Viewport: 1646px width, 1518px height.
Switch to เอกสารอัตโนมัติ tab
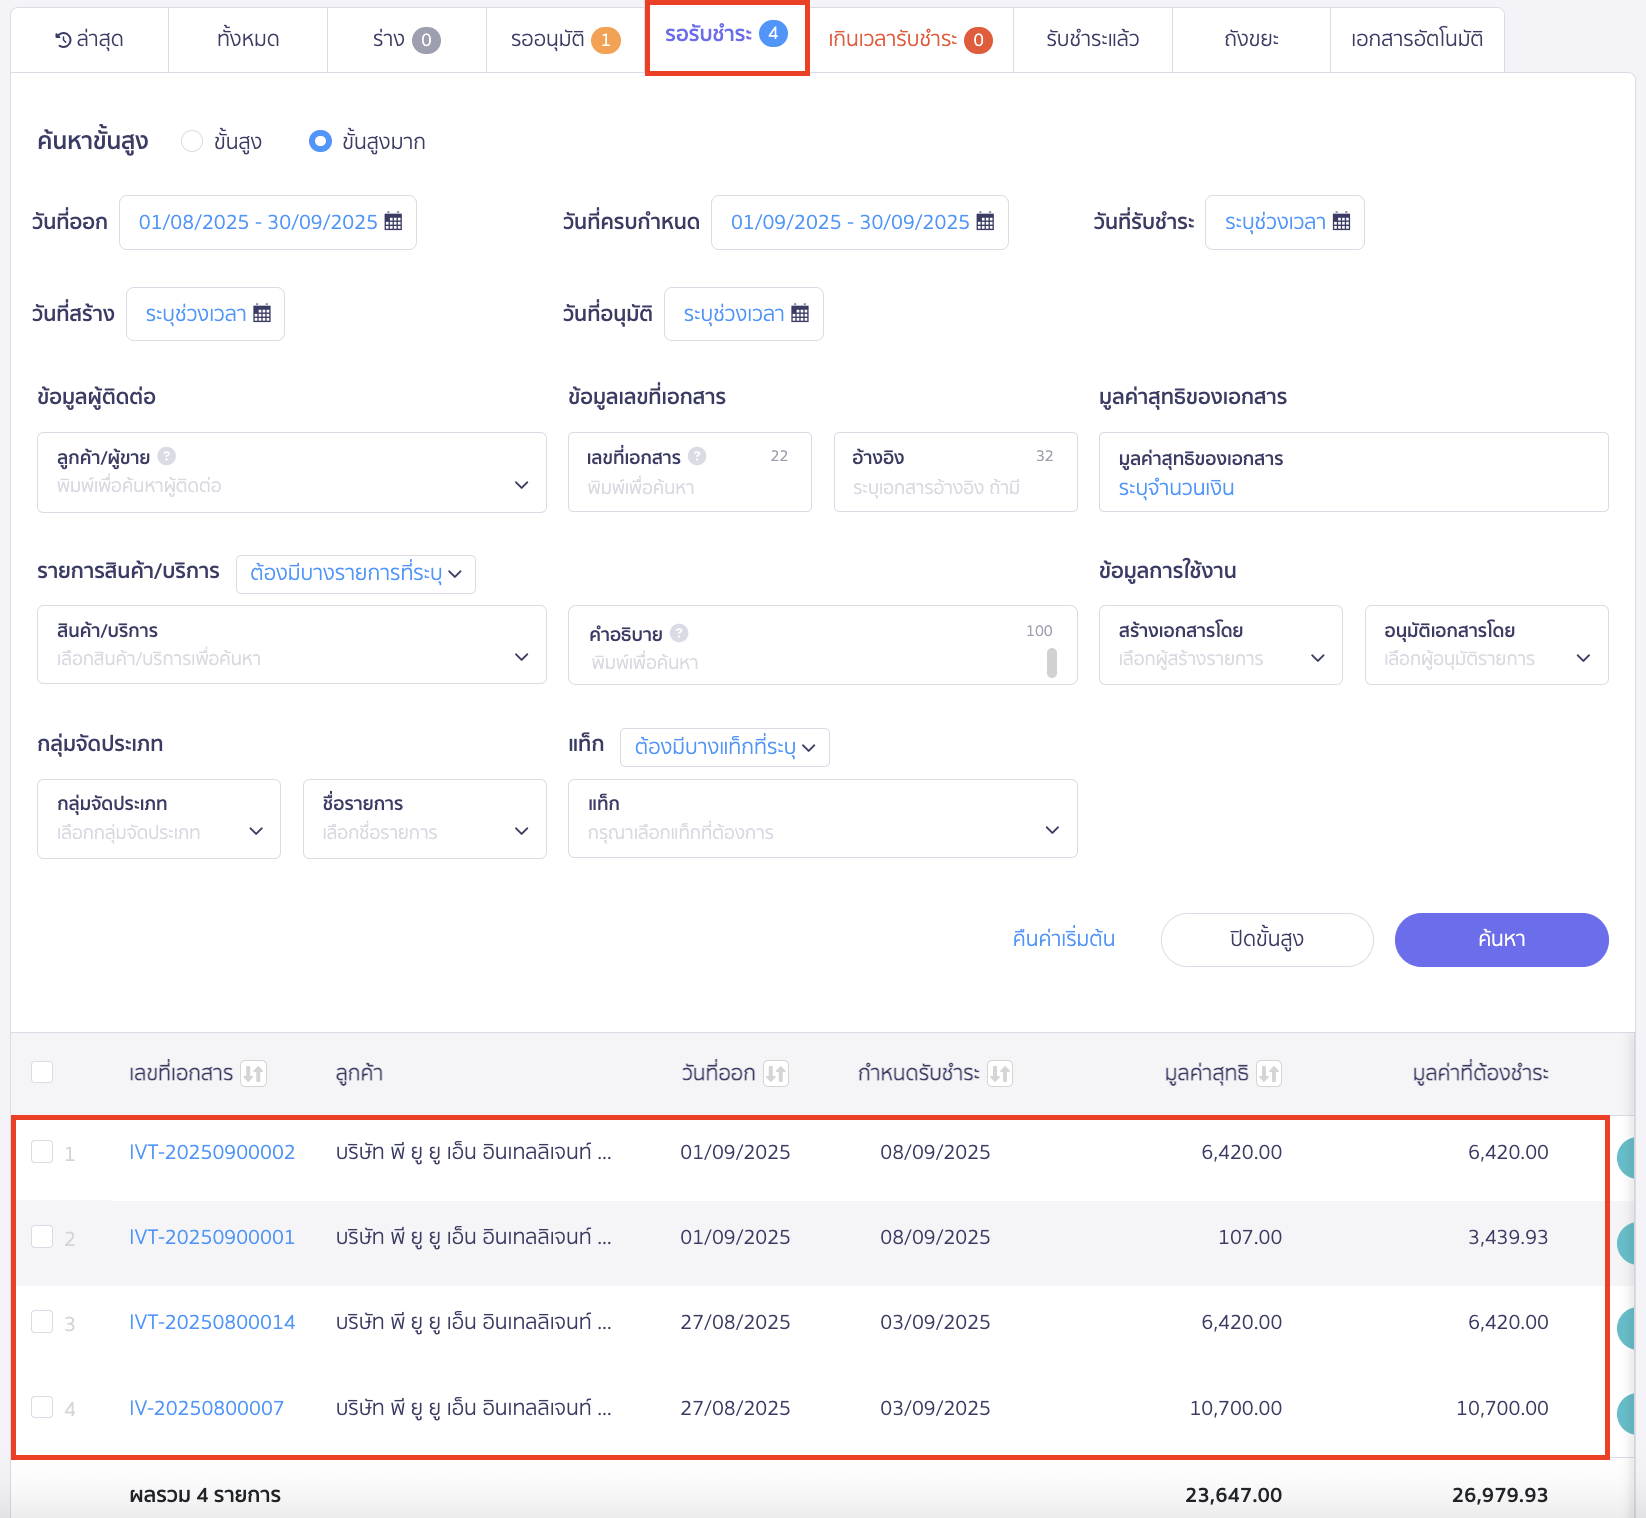tap(1417, 40)
